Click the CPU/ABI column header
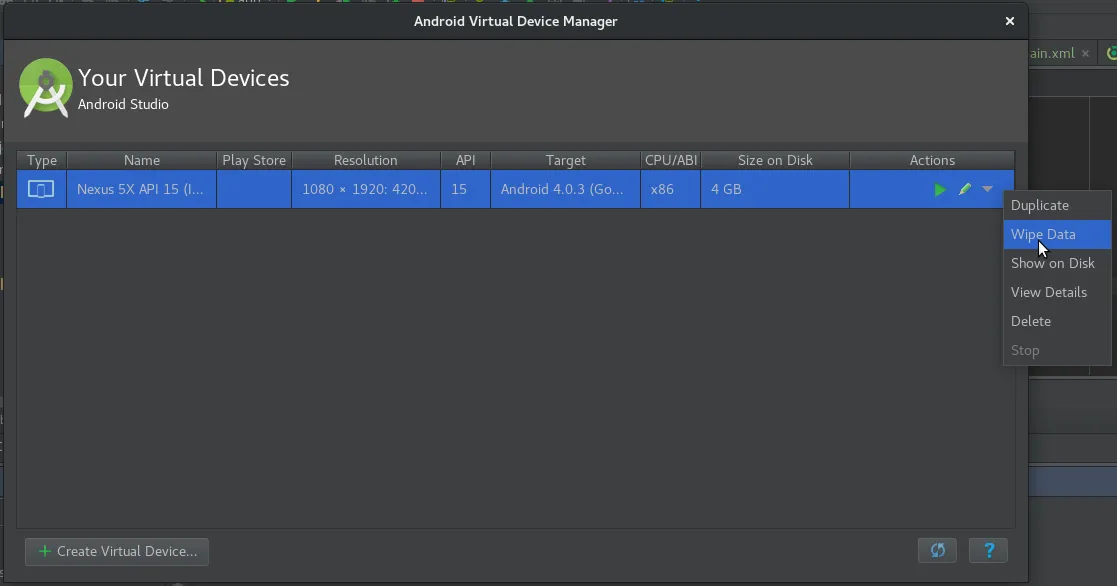This screenshot has height=586, width=1117. pos(670,160)
